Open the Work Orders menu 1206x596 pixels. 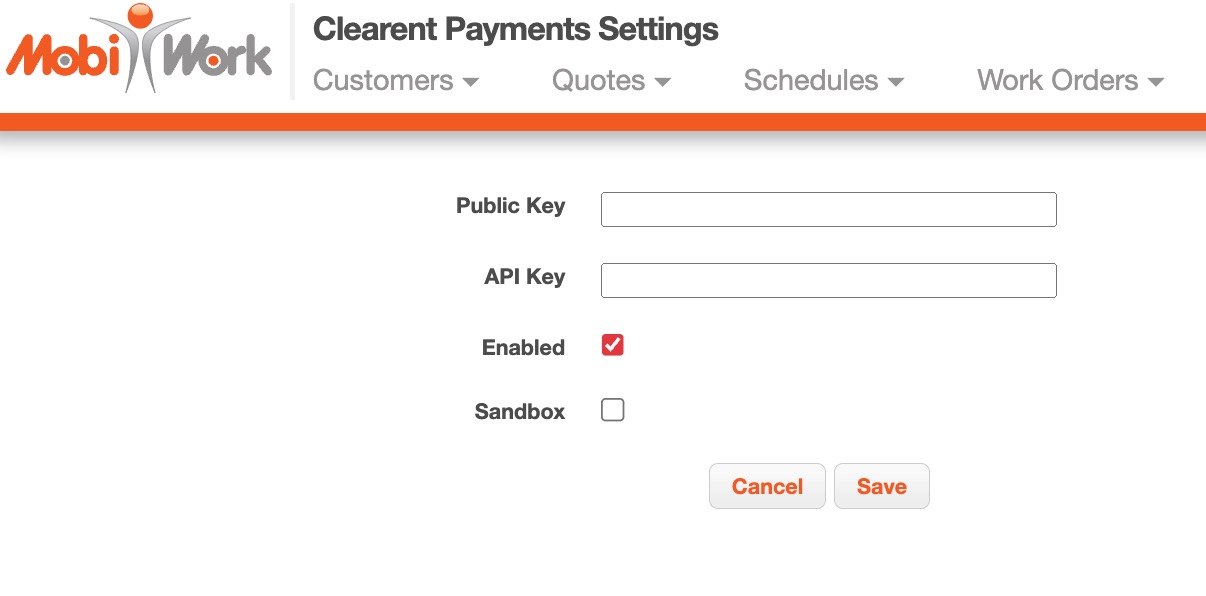(1057, 81)
